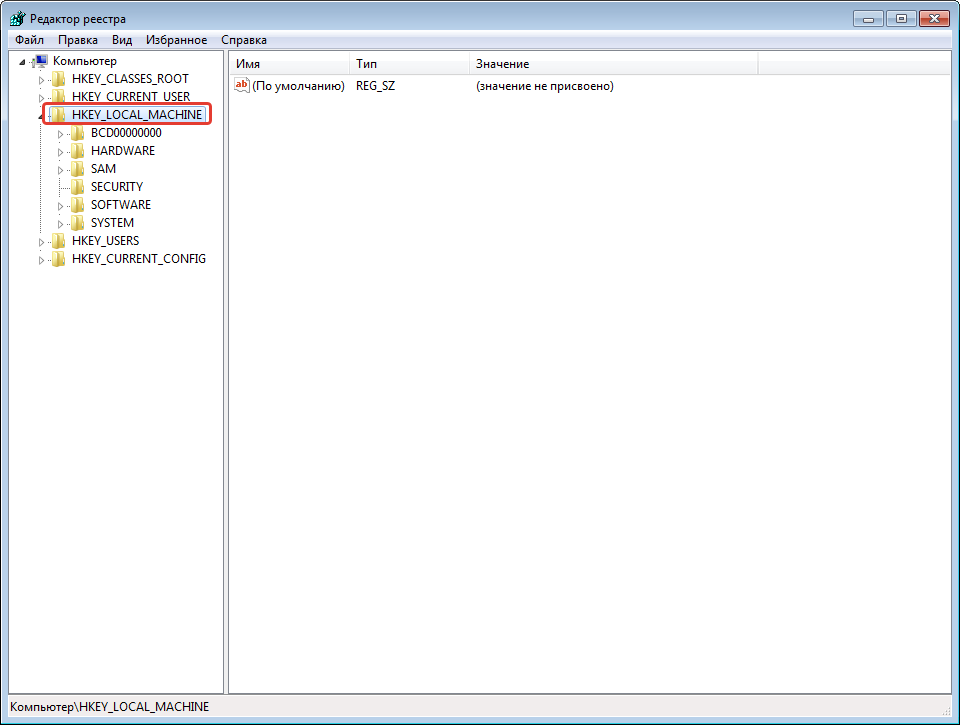Screen dimensions: 960x725
Task: Open the Избранное menu
Action: (176, 40)
